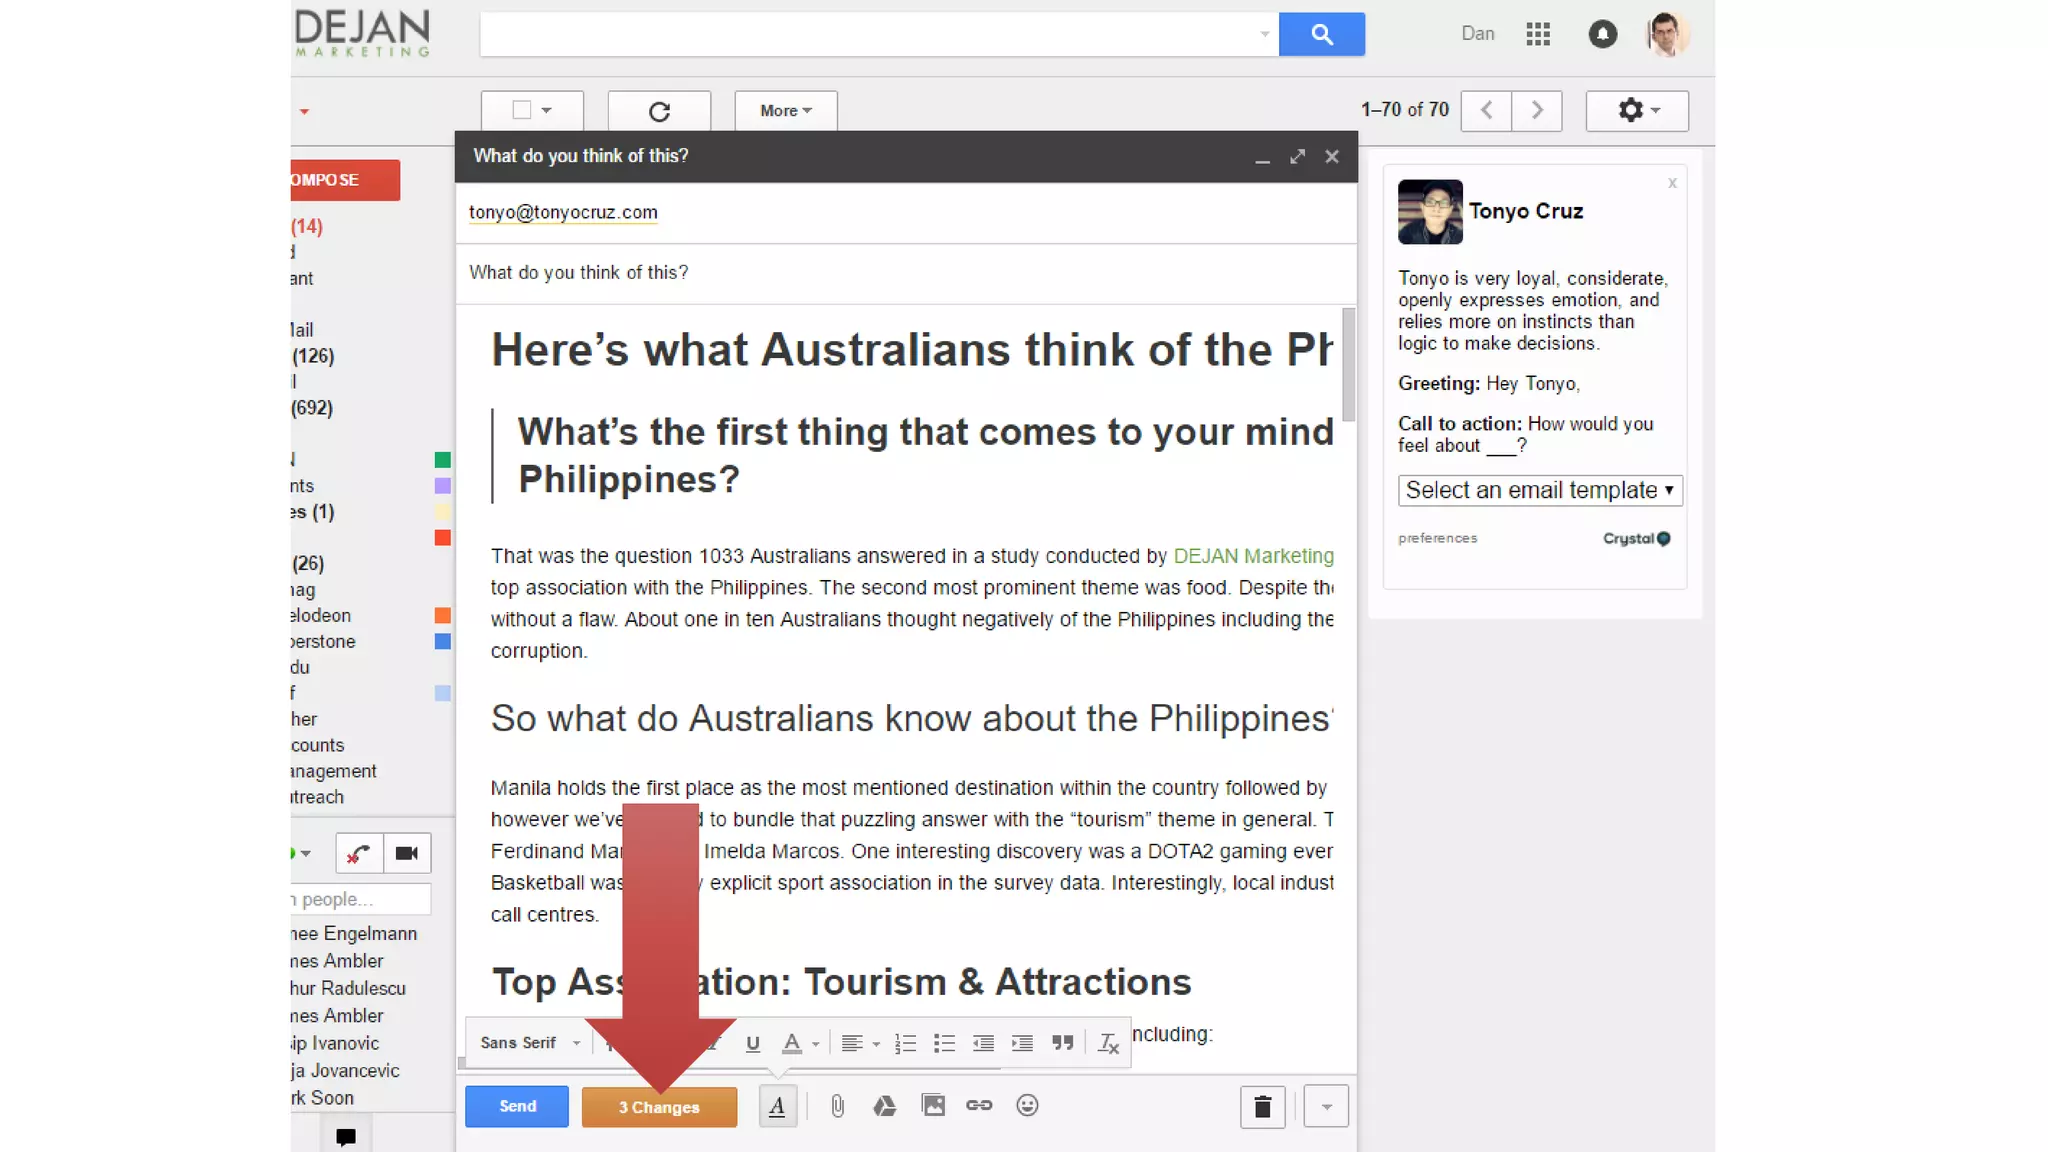Send the email
The image size is (2048, 1152).
517,1106
